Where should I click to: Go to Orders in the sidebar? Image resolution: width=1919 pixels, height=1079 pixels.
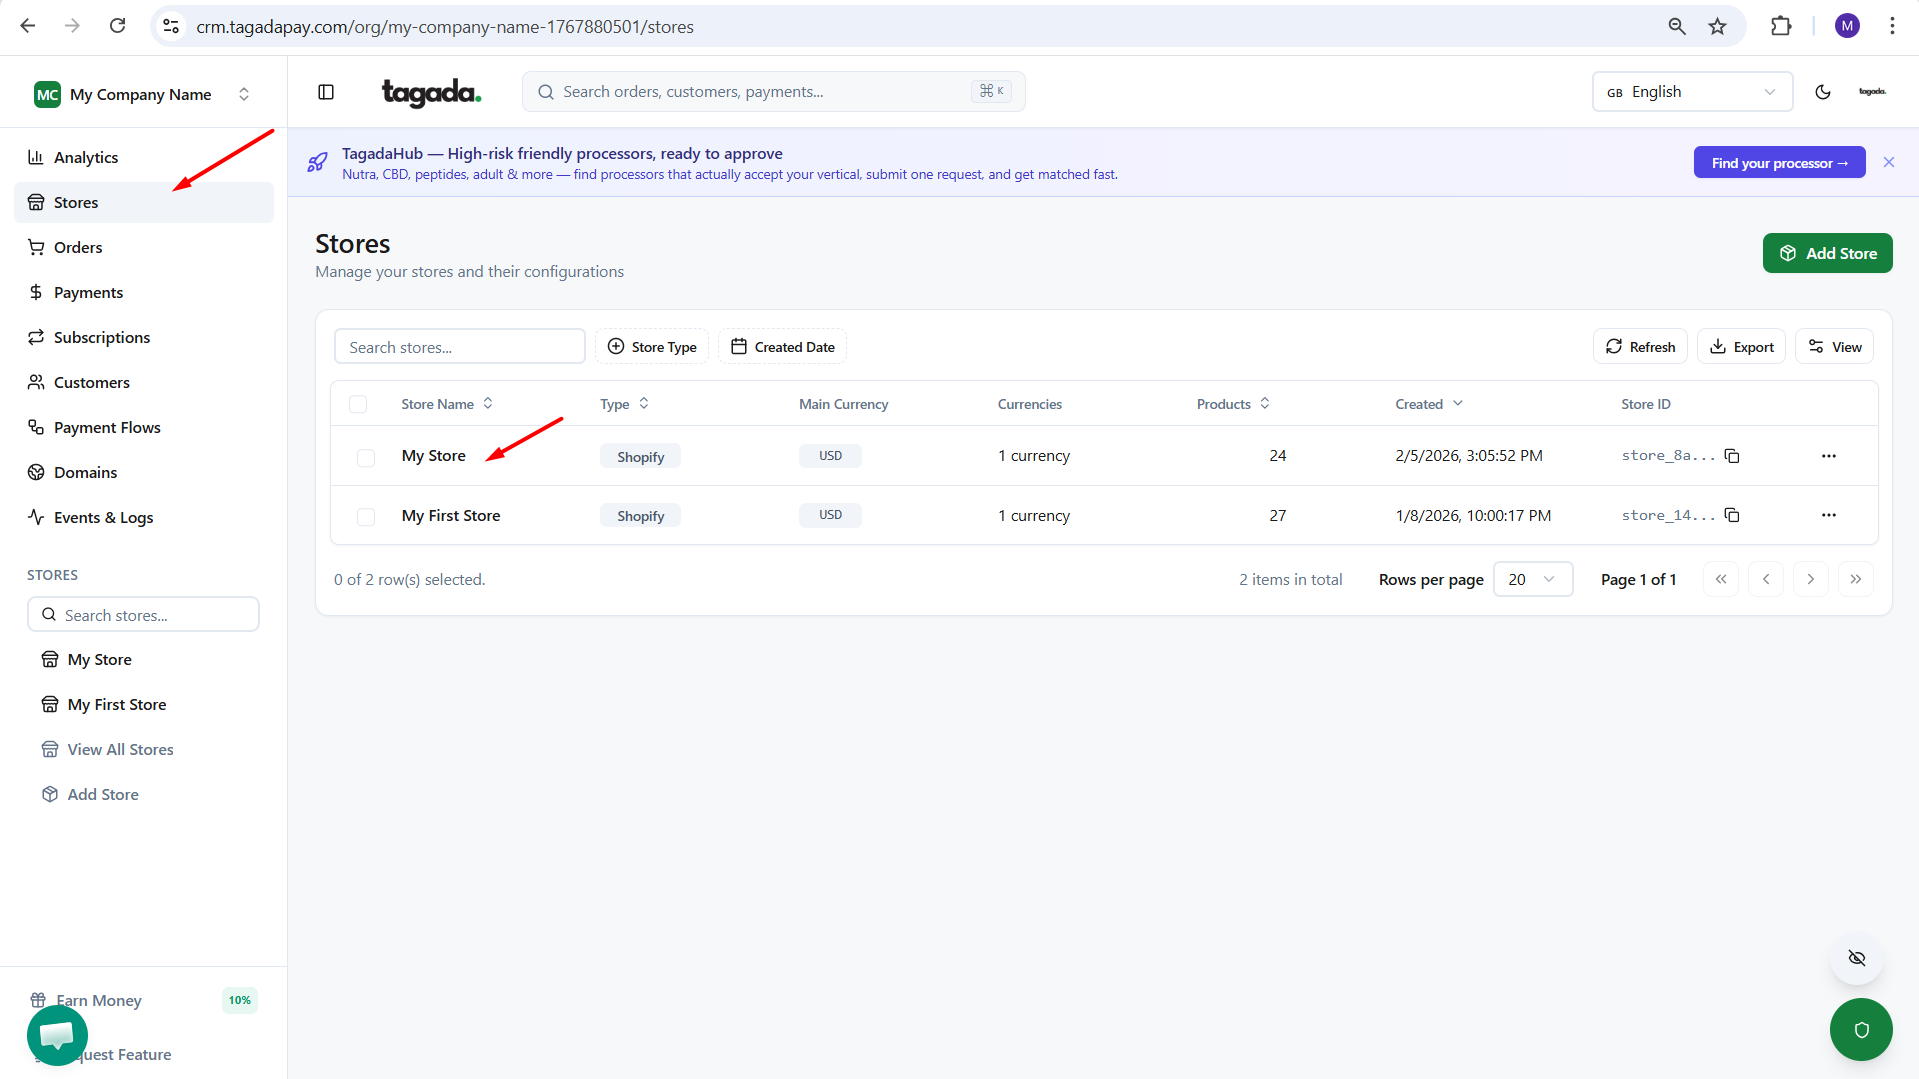click(x=78, y=247)
